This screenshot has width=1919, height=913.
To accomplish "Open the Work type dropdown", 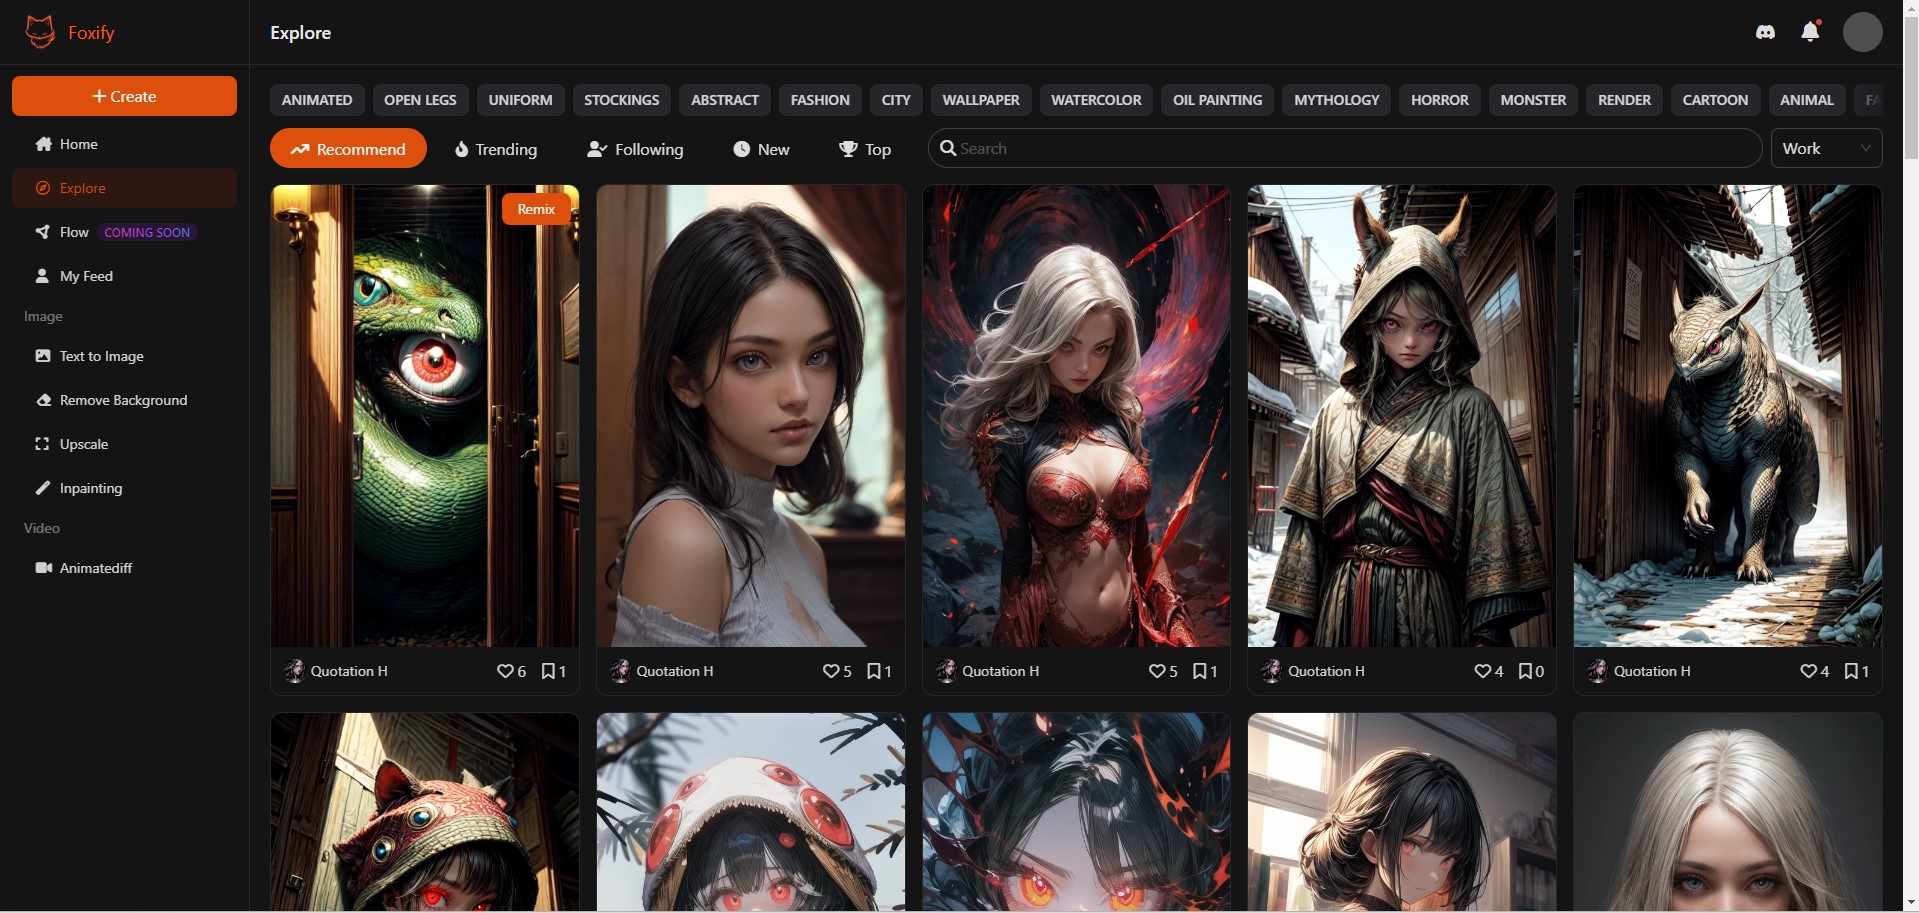I will pos(1826,148).
